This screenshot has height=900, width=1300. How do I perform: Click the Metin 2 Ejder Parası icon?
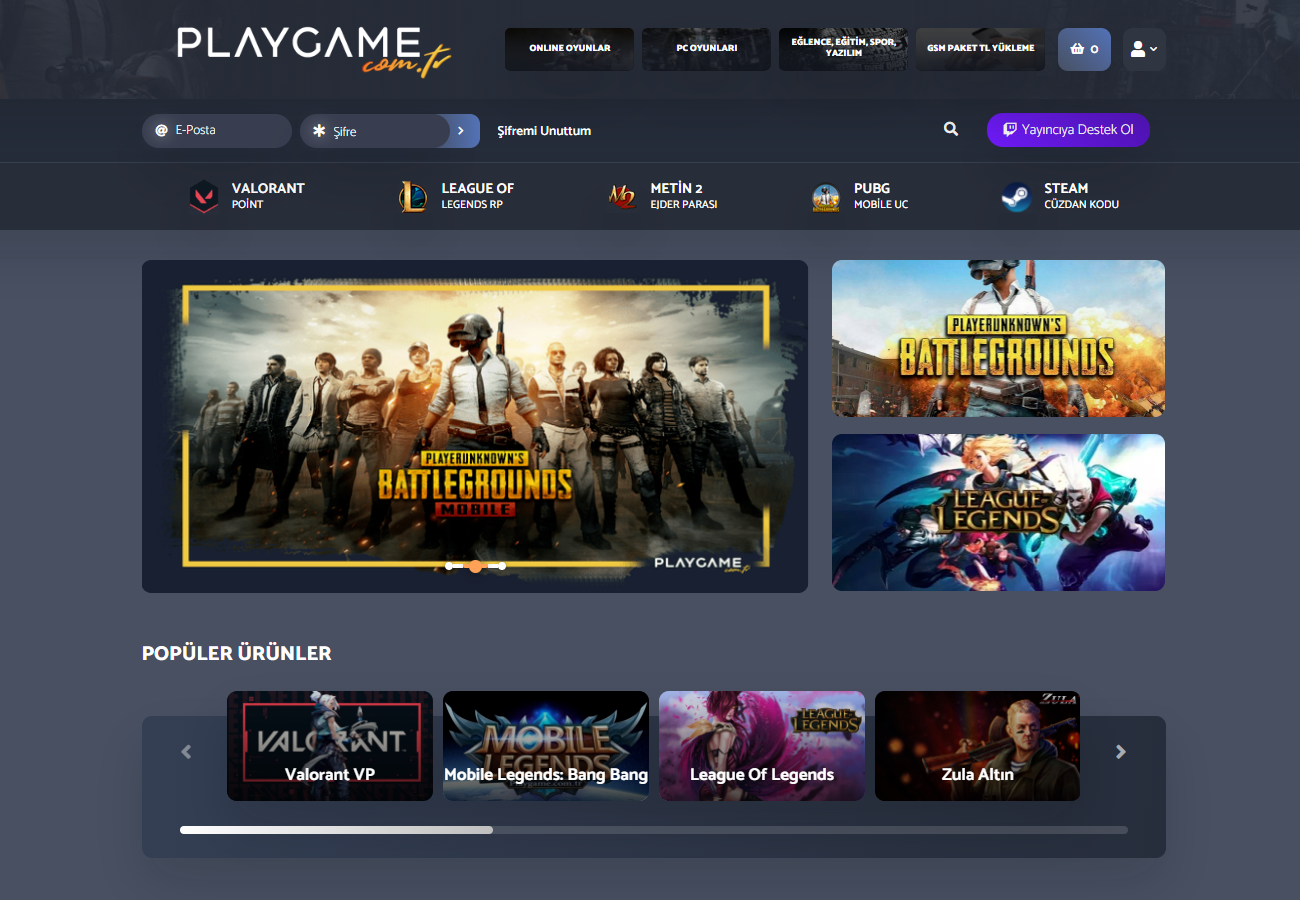click(x=622, y=197)
